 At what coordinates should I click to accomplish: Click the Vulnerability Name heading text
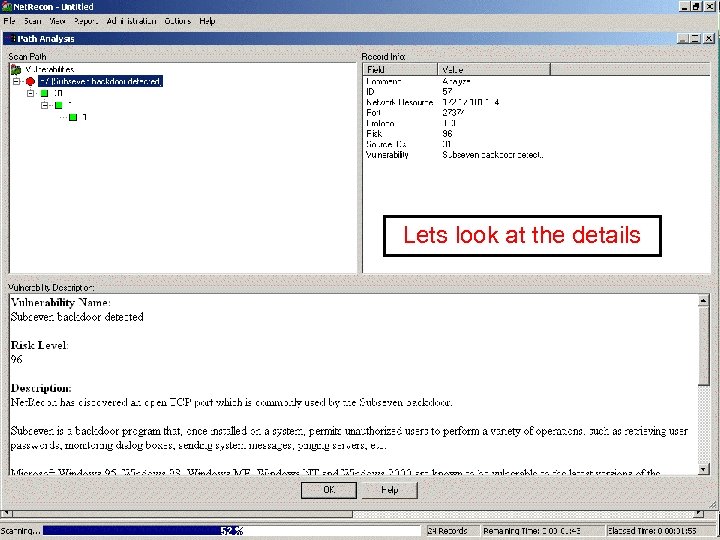[x=61, y=303]
